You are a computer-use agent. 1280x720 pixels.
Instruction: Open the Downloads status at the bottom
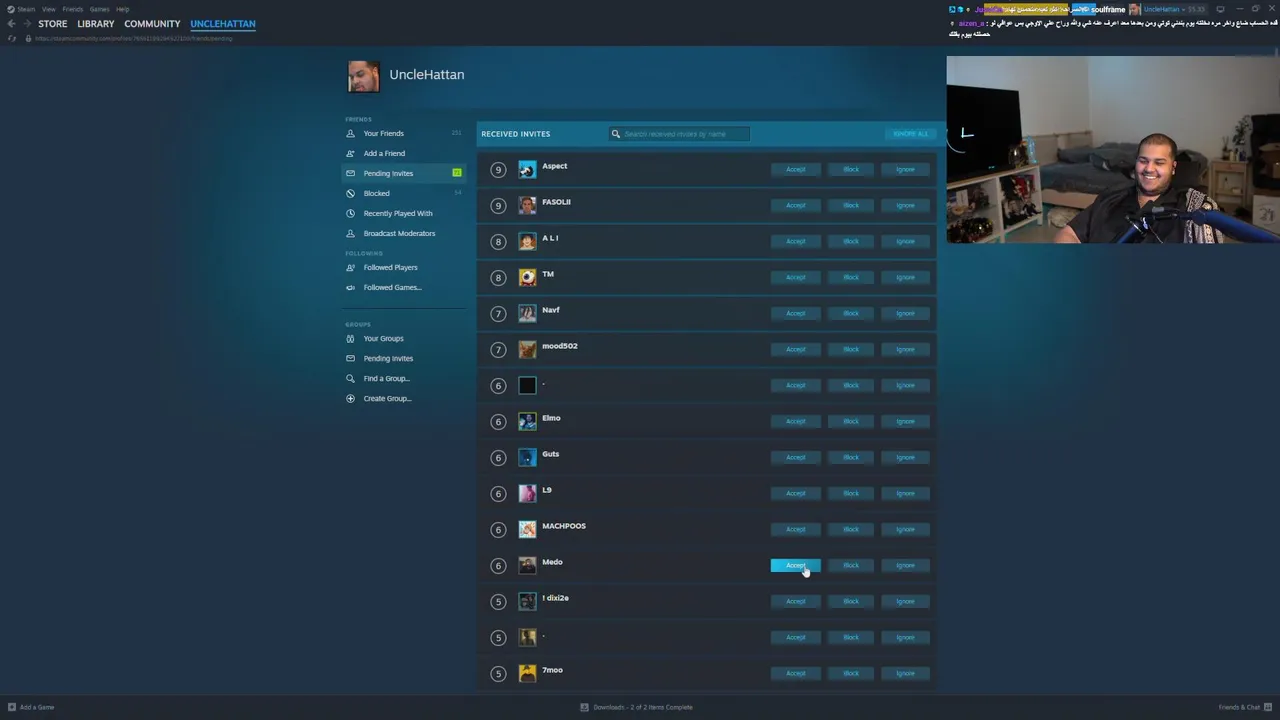click(636, 707)
